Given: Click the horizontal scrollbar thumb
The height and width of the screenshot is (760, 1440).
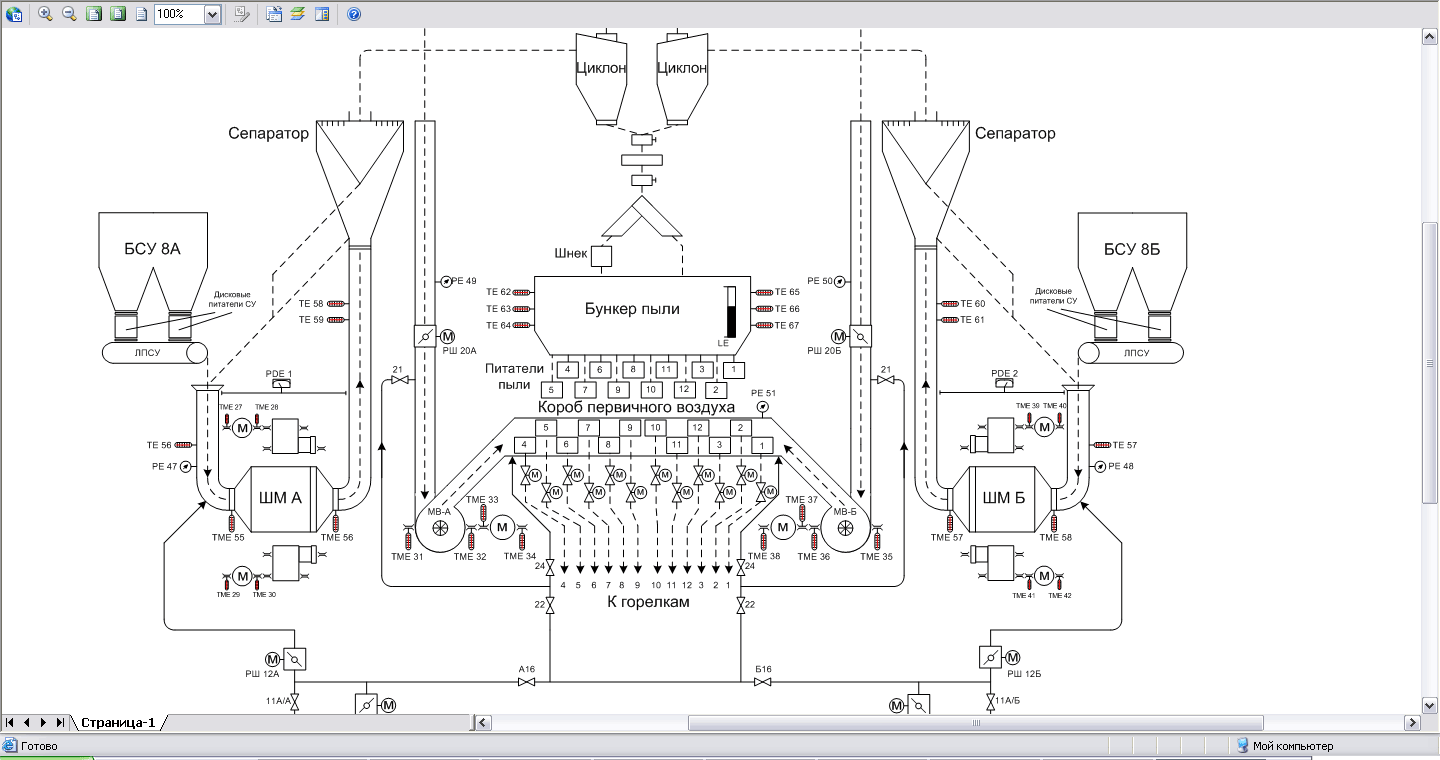Looking at the screenshot, I should pos(976,722).
